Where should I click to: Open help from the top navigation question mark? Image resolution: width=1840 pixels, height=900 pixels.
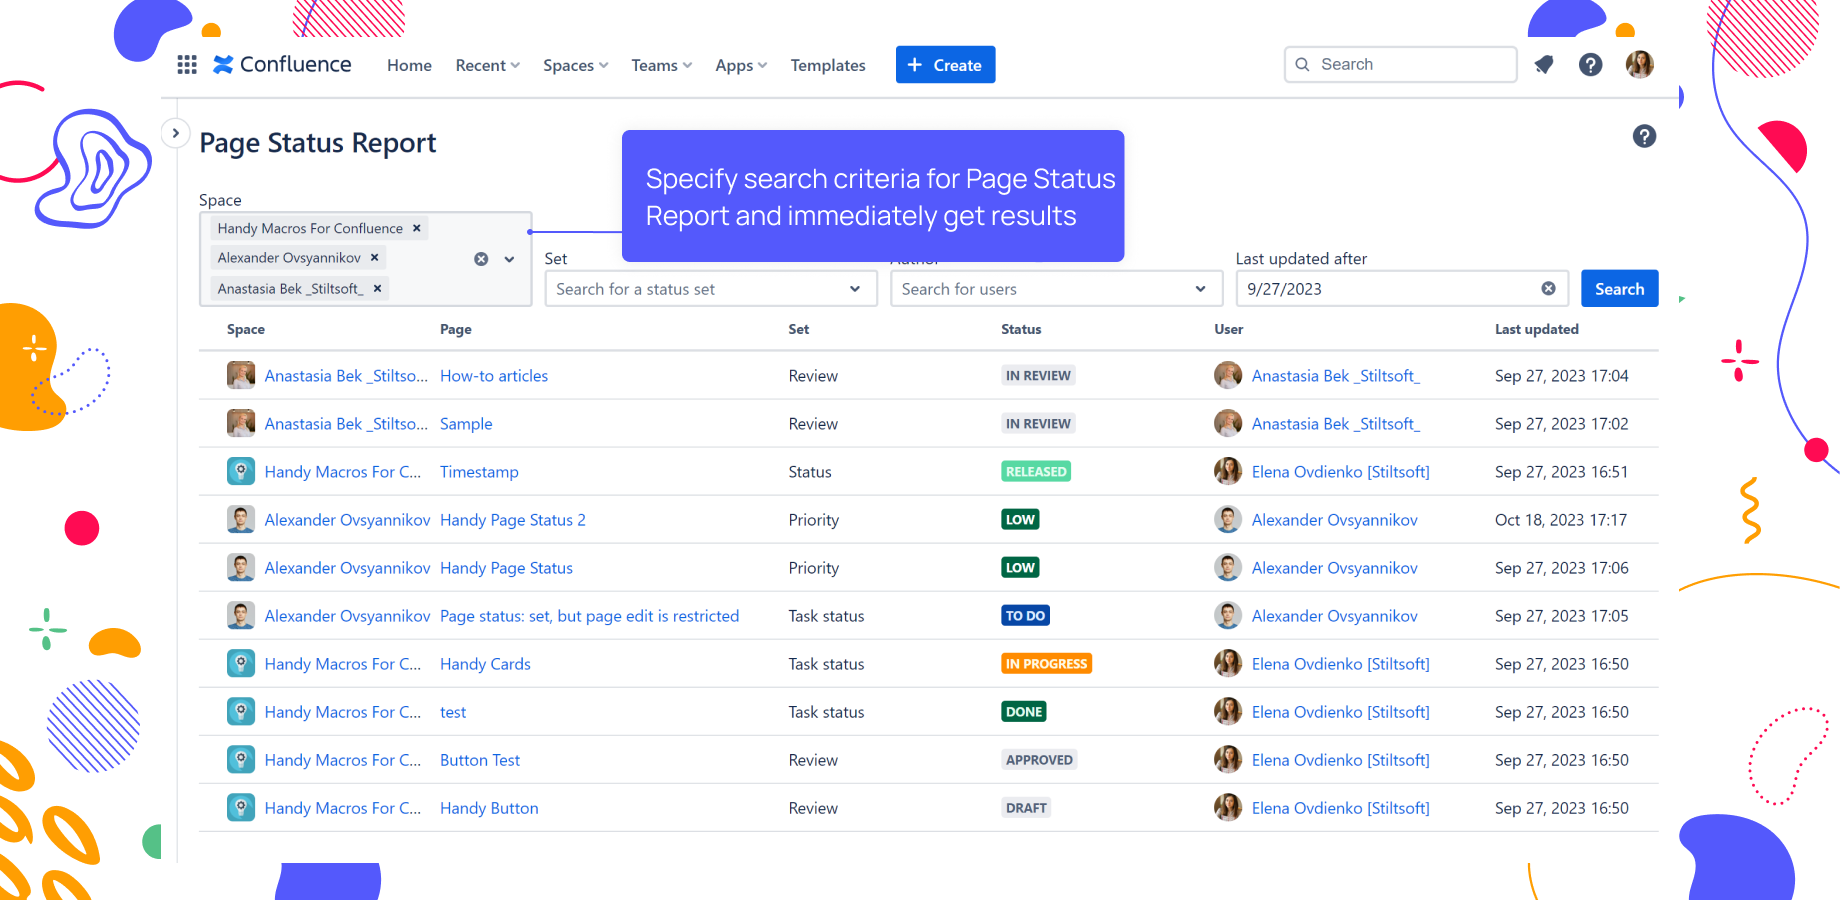click(x=1590, y=64)
